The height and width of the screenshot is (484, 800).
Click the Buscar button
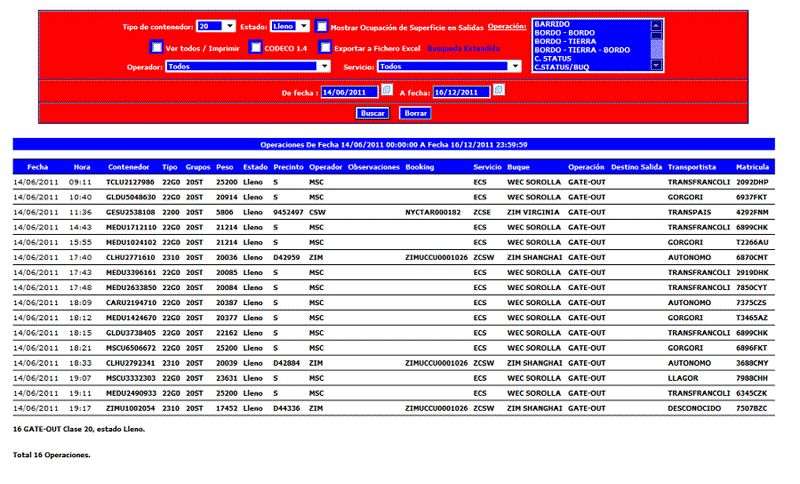pyautogui.click(x=372, y=113)
